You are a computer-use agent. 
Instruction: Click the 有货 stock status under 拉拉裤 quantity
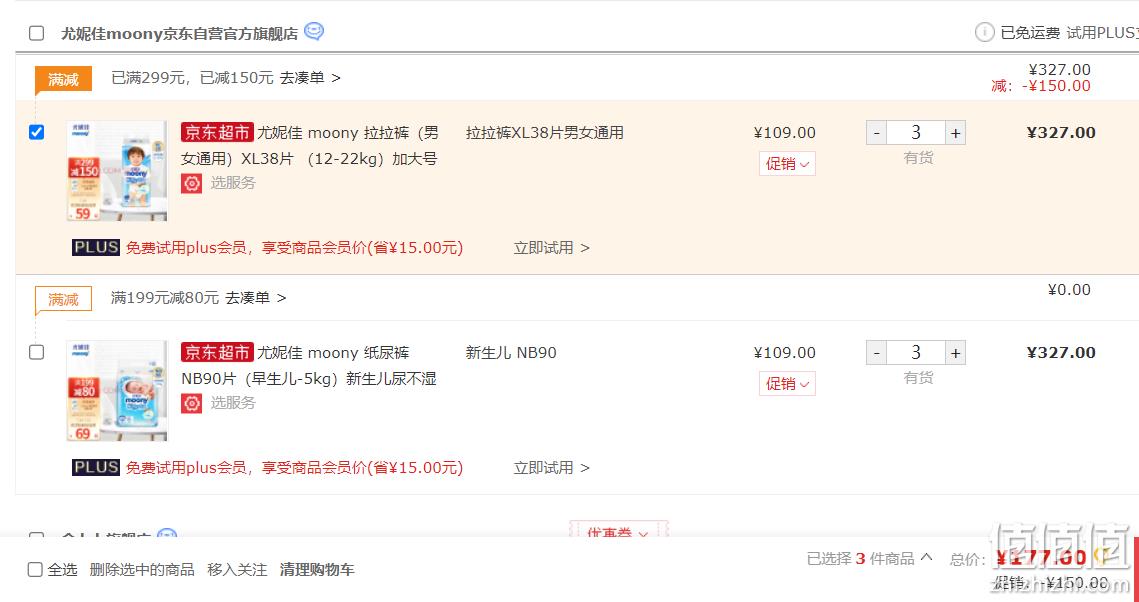[918, 158]
